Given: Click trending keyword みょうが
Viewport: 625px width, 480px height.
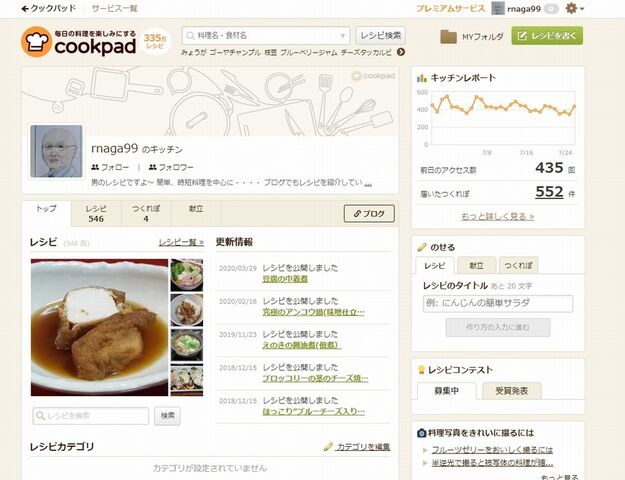Looking at the screenshot, I should [193, 52].
